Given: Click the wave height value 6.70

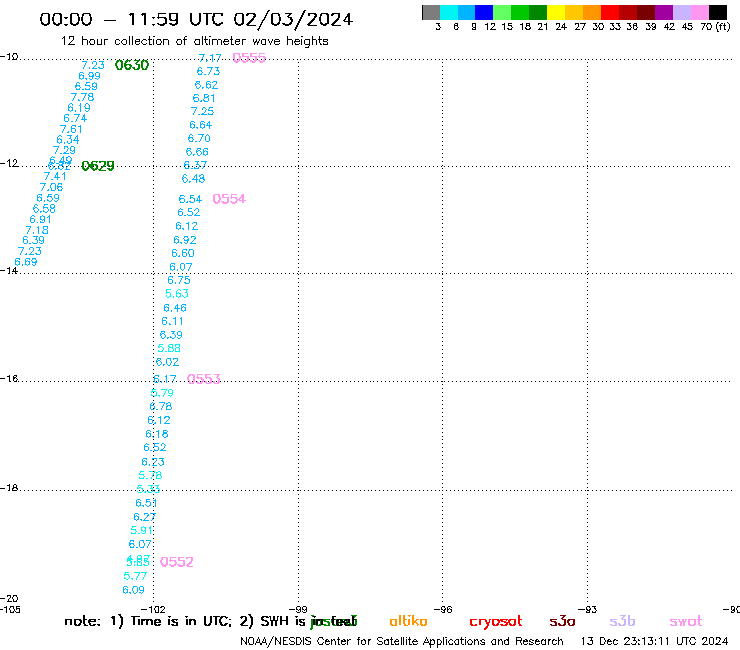Looking at the screenshot, I should click(x=199, y=138).
